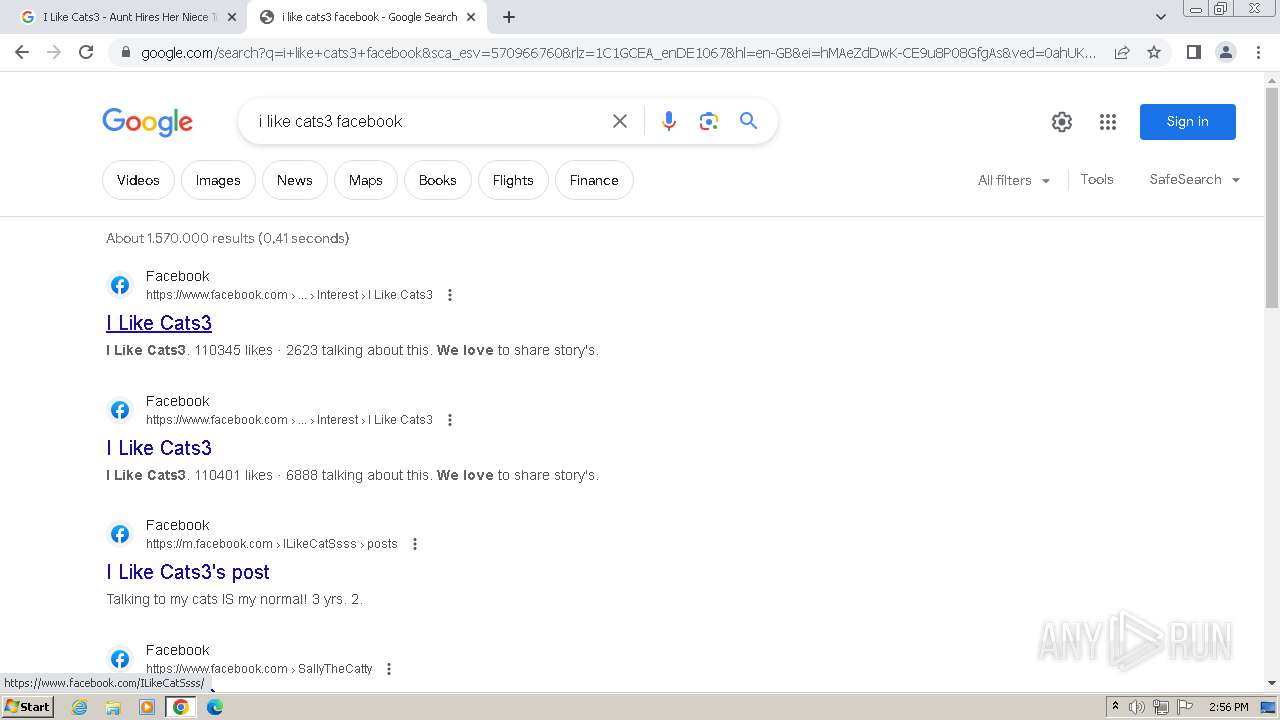Show hidden system tray icons

[x=1115, y=707]
